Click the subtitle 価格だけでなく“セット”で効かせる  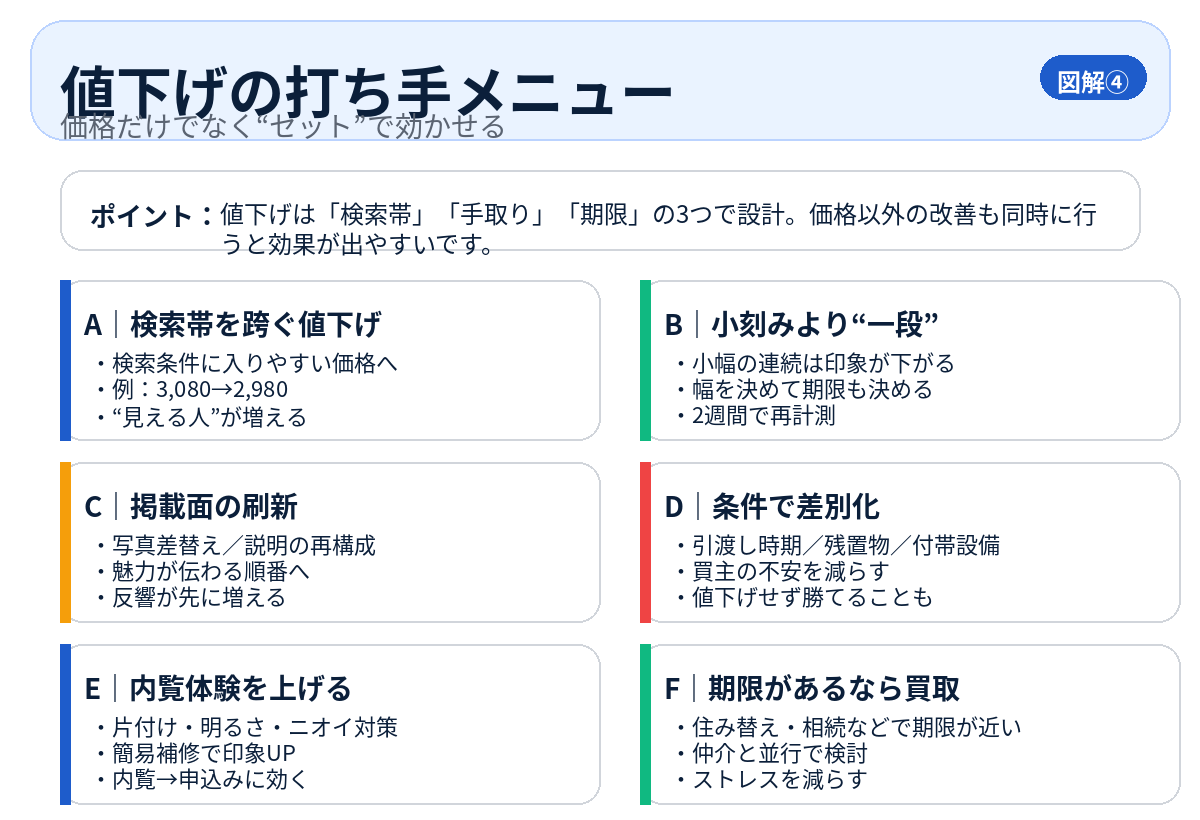(283, 127)
